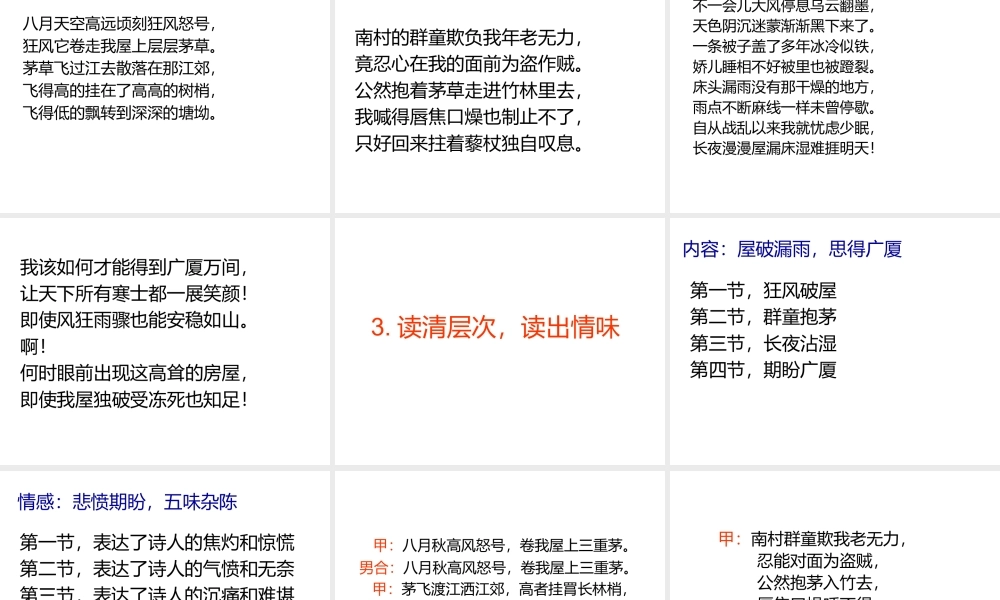The height and width of the screenshot is (600, 1000).
Task: Click the line '飞得低的飘转到深深的塘坳'
Action: click(120, 113)
